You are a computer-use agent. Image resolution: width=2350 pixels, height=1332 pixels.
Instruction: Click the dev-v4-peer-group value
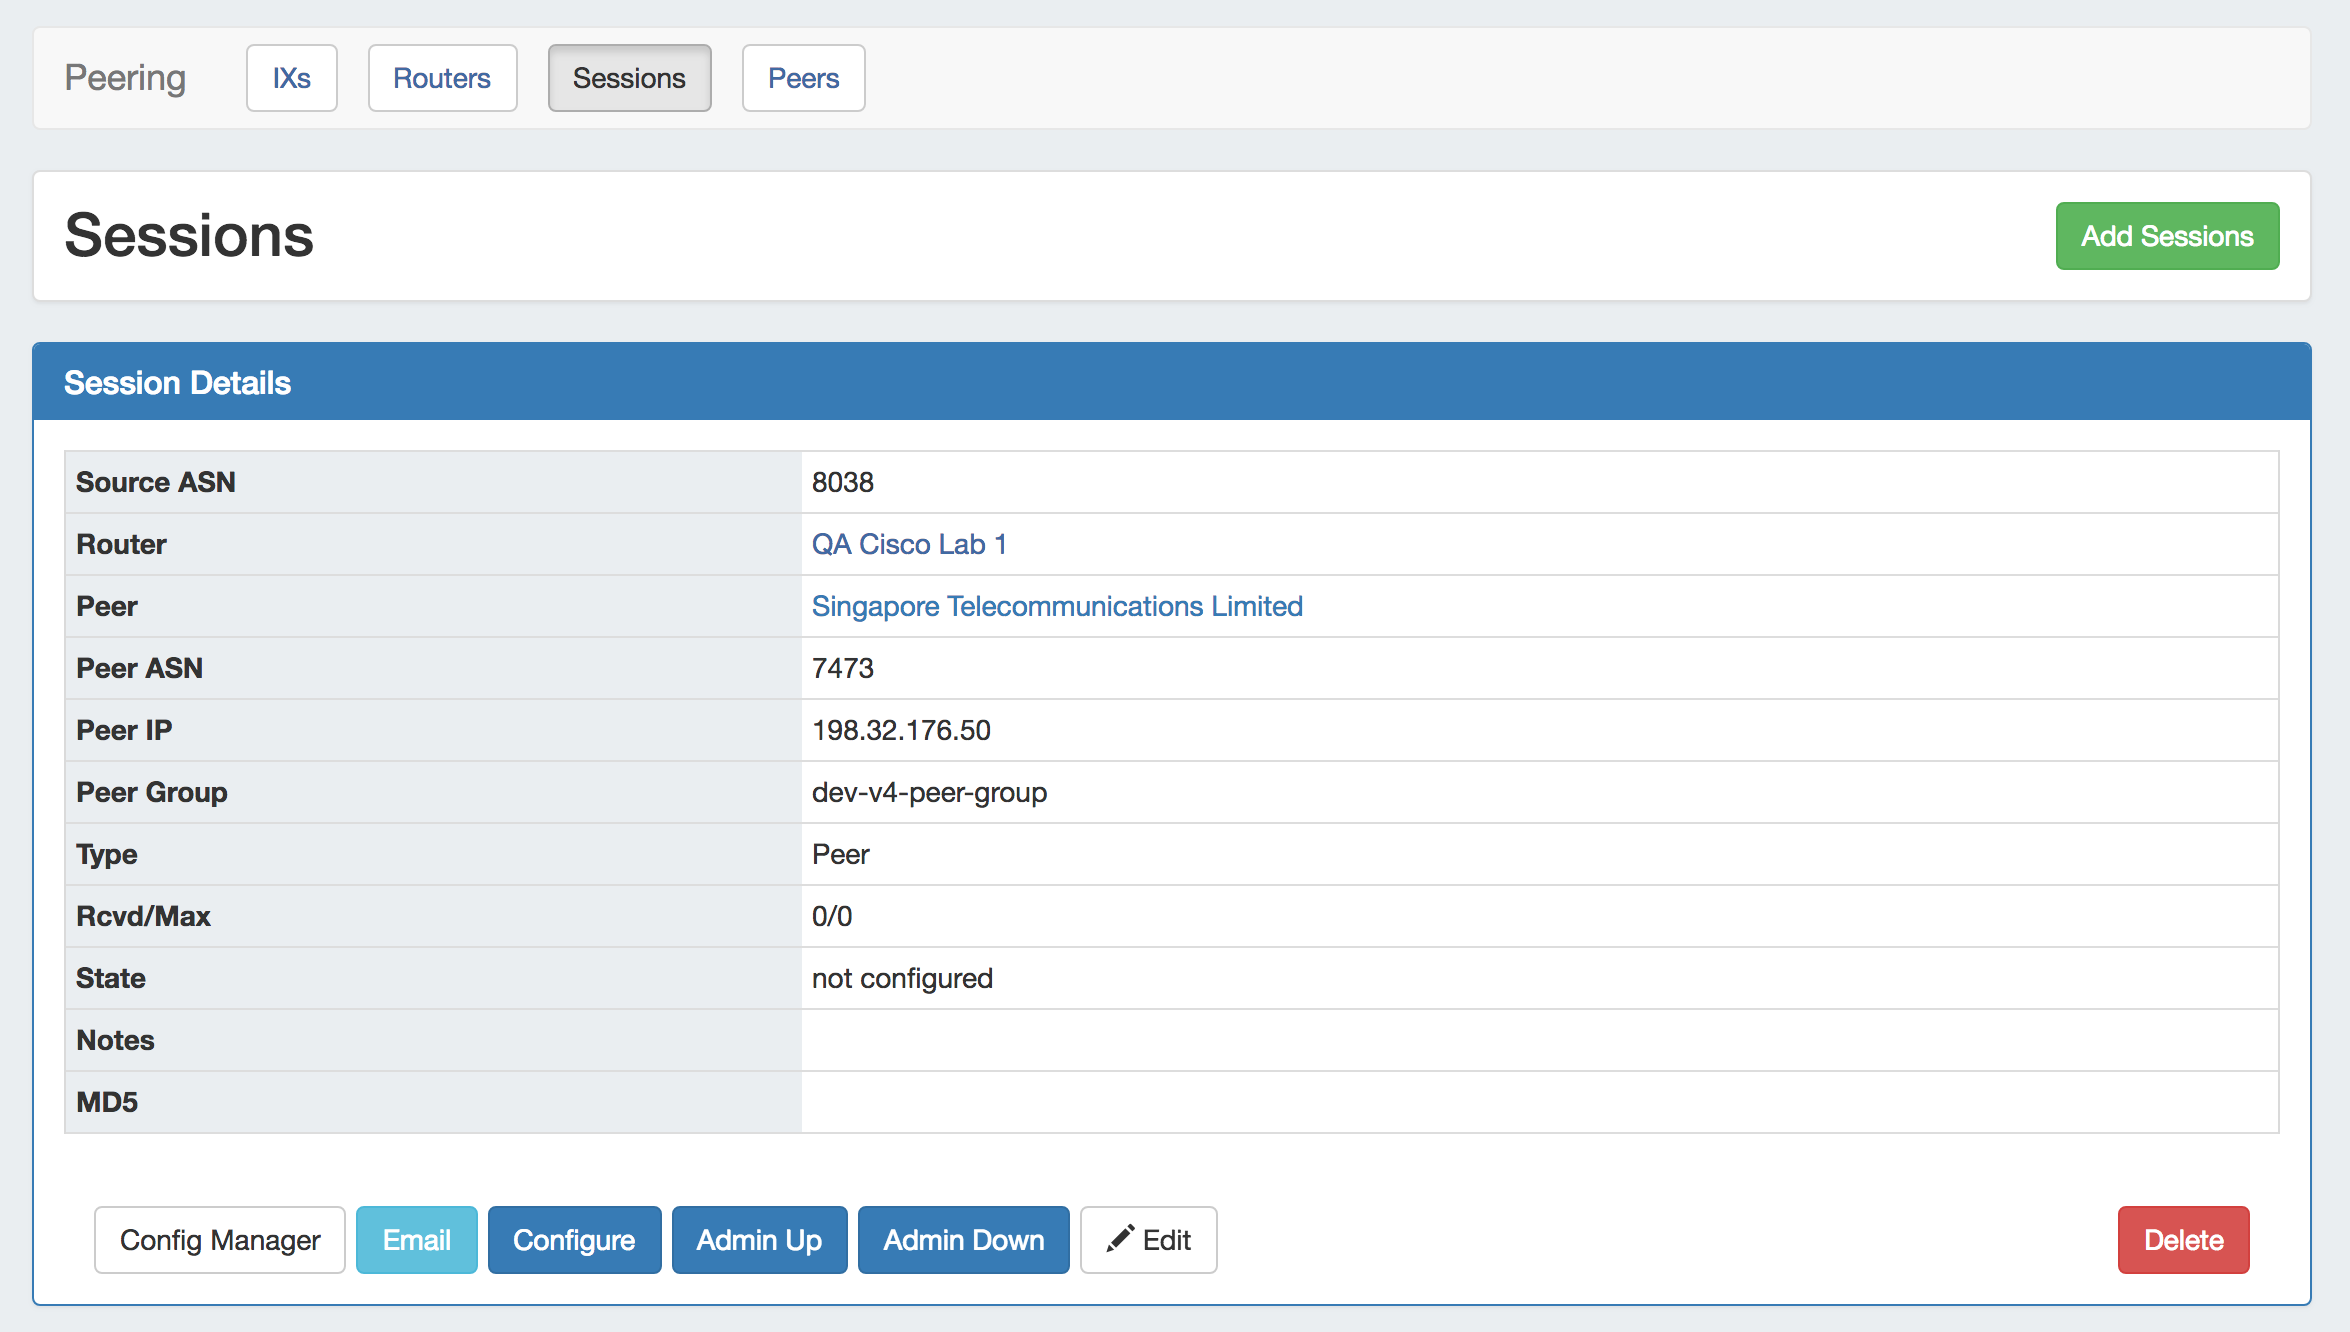point(929,792)
